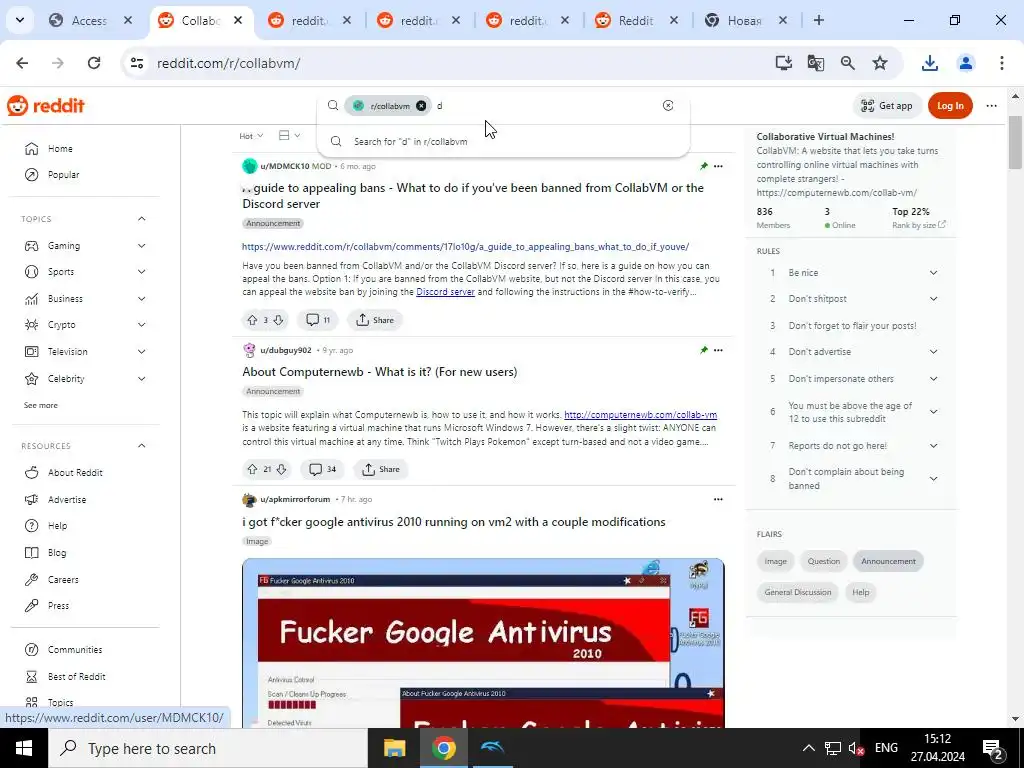Viewport: 1024px width, 768px height.
Task: Upvote the guide to appealing bans post
Action: pos(252,320)
